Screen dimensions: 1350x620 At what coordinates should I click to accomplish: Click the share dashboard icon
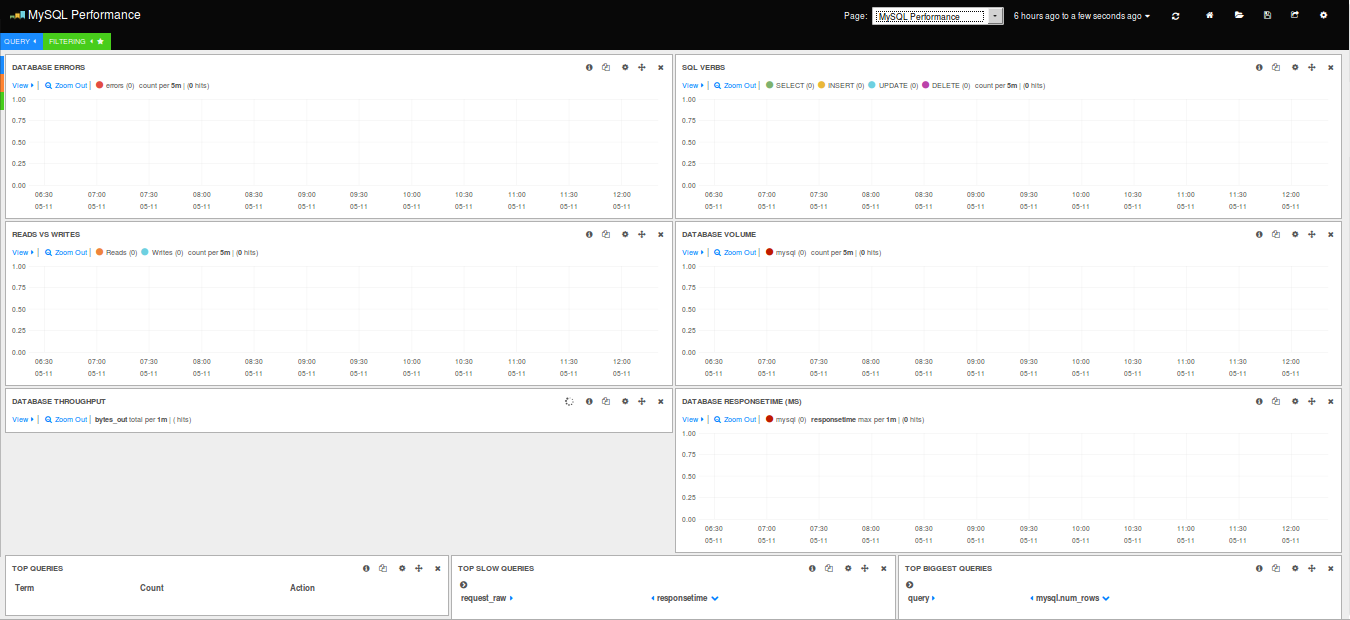point(1295,16)
